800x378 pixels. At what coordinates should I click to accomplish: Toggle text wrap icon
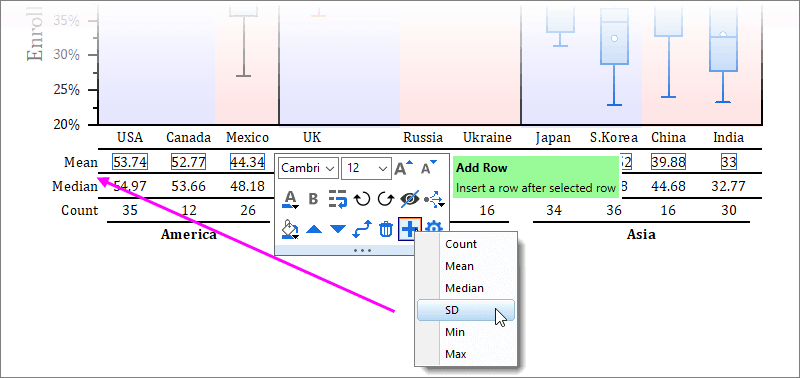338,198
